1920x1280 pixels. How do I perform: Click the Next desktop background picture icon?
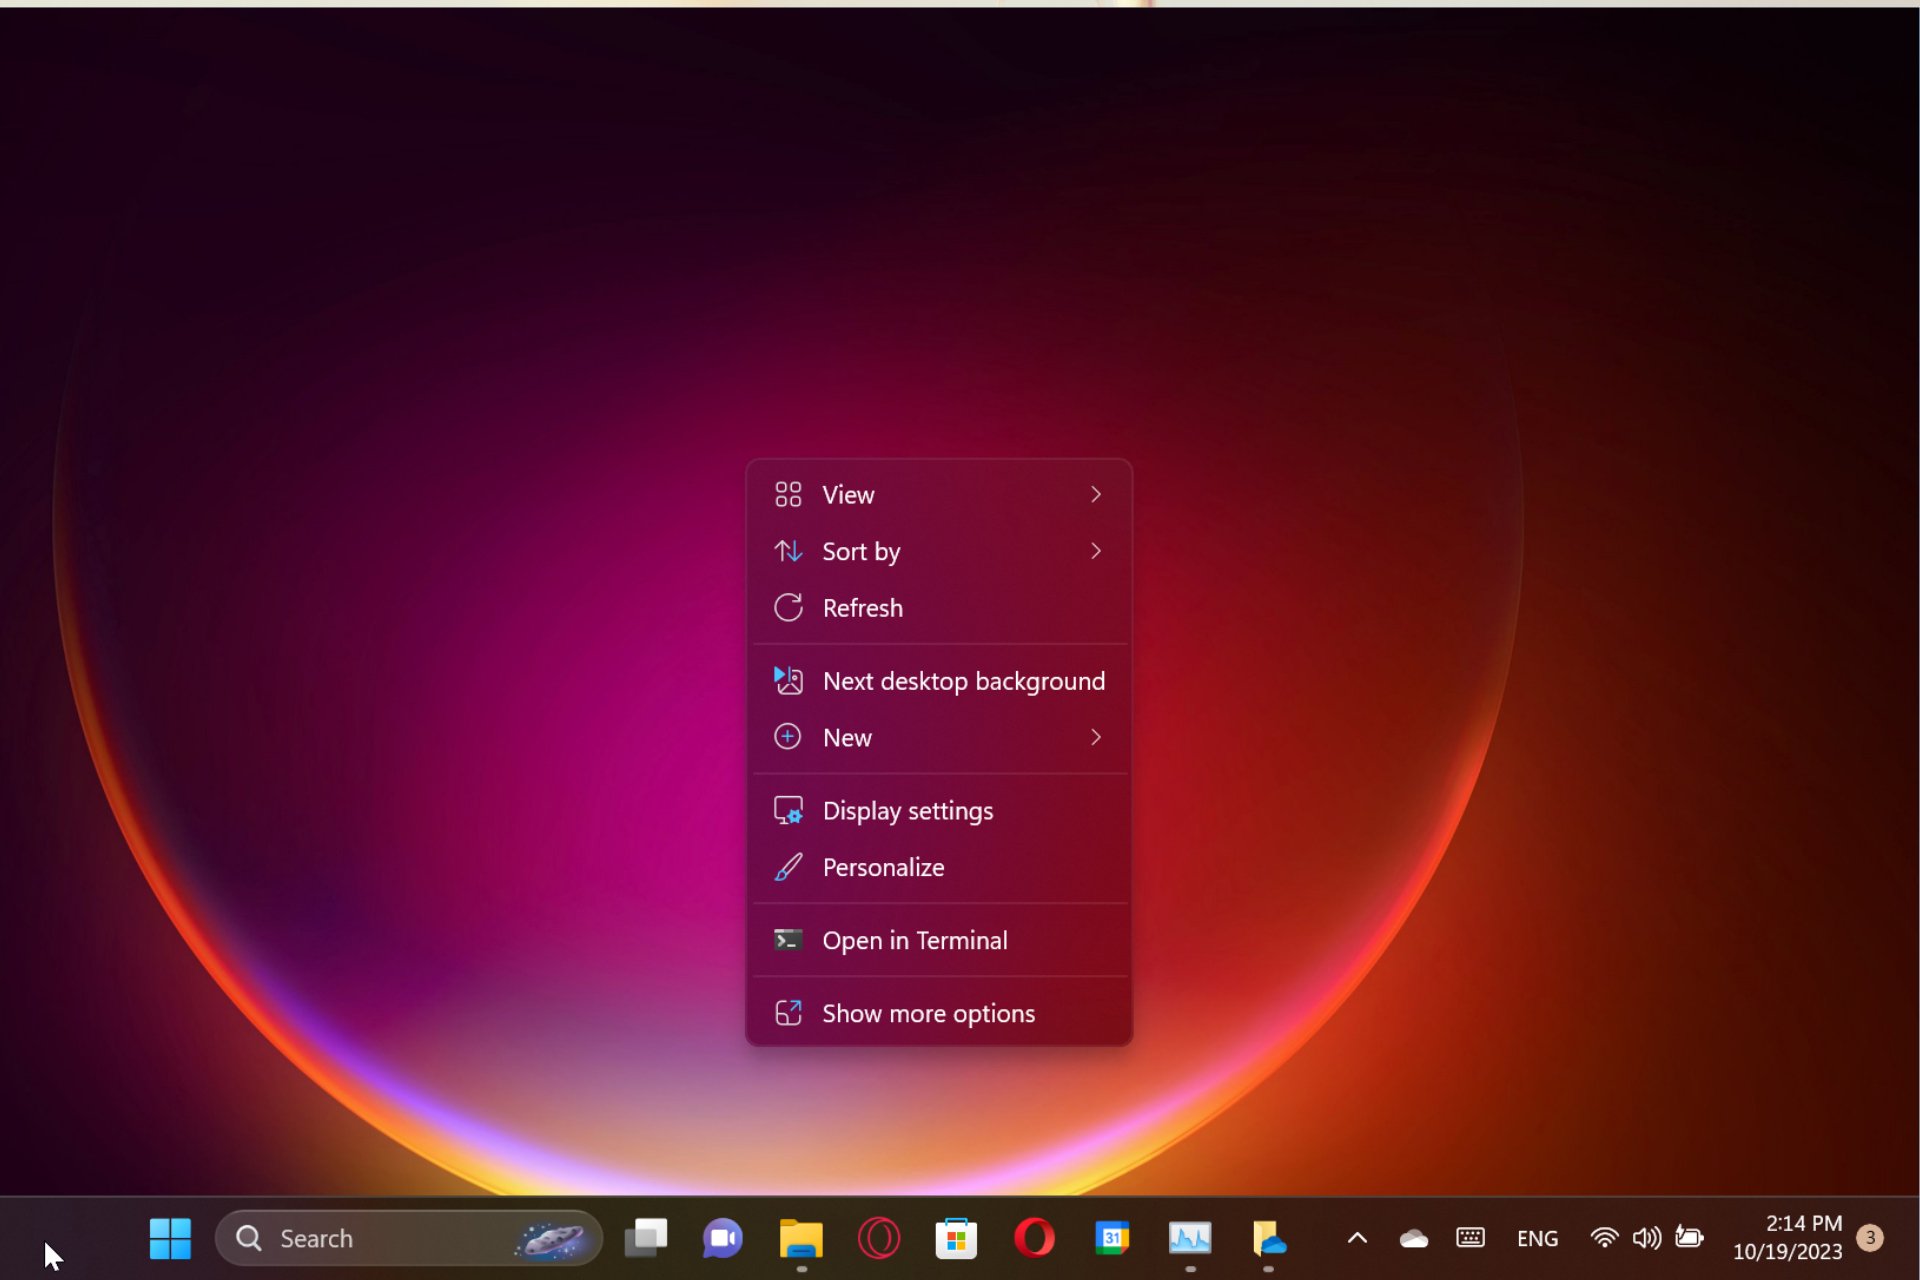coord(788,680)
